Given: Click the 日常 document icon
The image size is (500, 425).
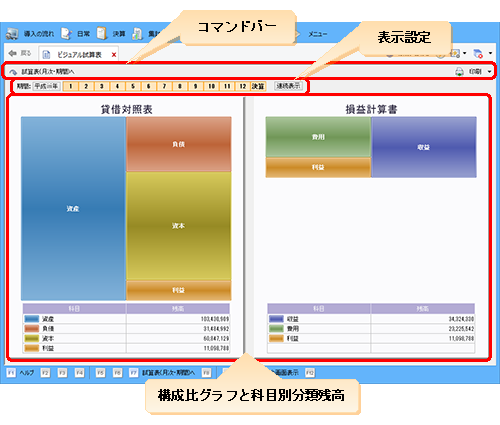Looking at the screenshot, I should [x=66, y=34].
